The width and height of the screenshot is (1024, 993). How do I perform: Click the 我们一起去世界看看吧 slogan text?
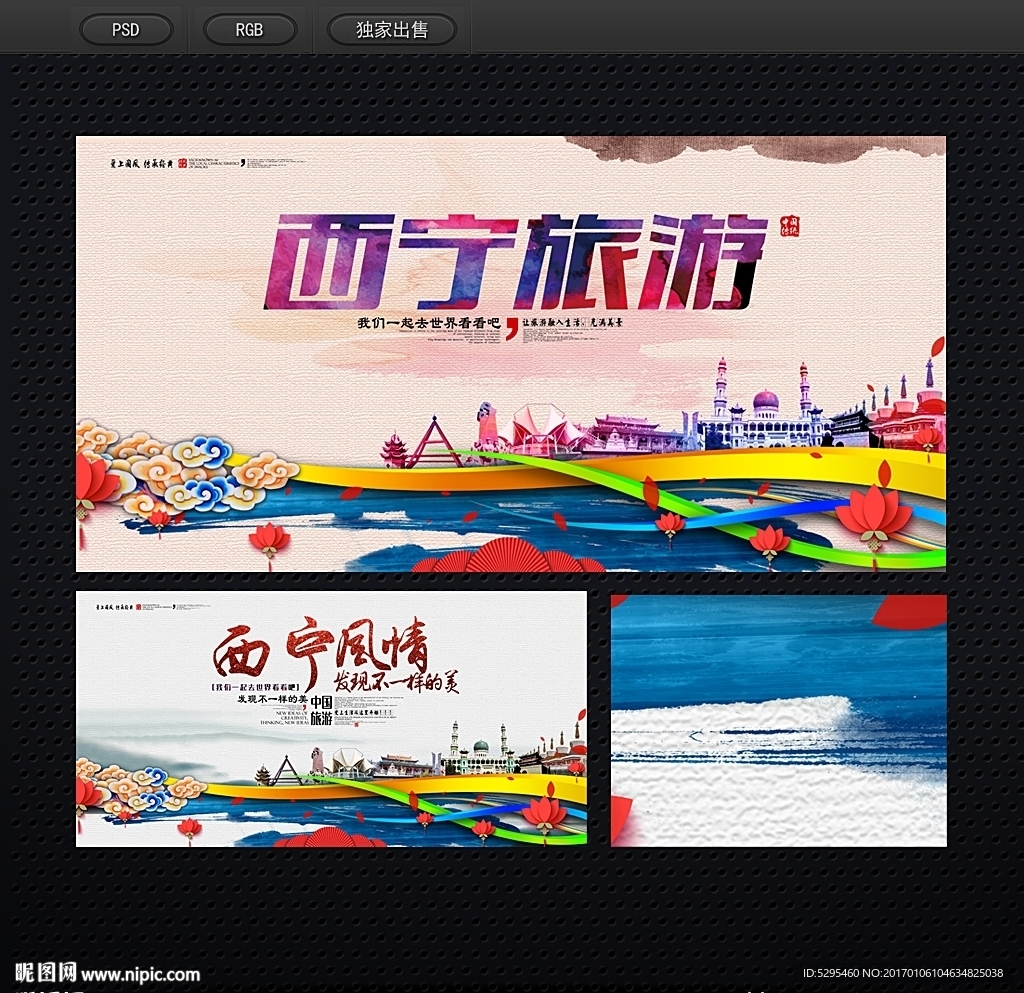[428, 323]
